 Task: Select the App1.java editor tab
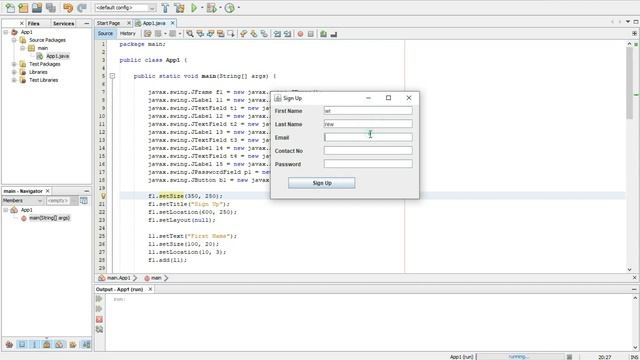tap(154, 23)
